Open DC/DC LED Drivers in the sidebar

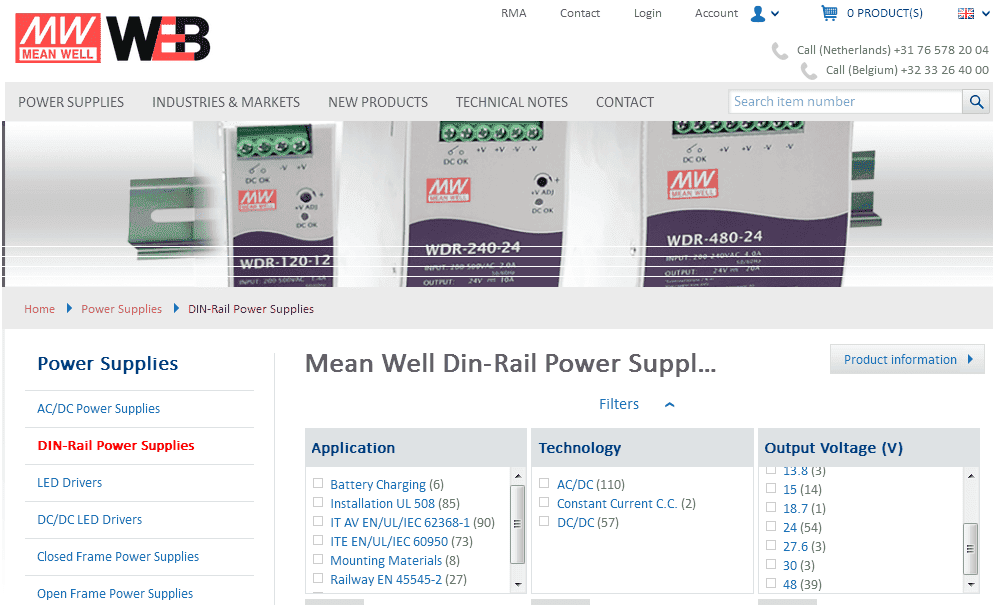click(x=89, y=519)
